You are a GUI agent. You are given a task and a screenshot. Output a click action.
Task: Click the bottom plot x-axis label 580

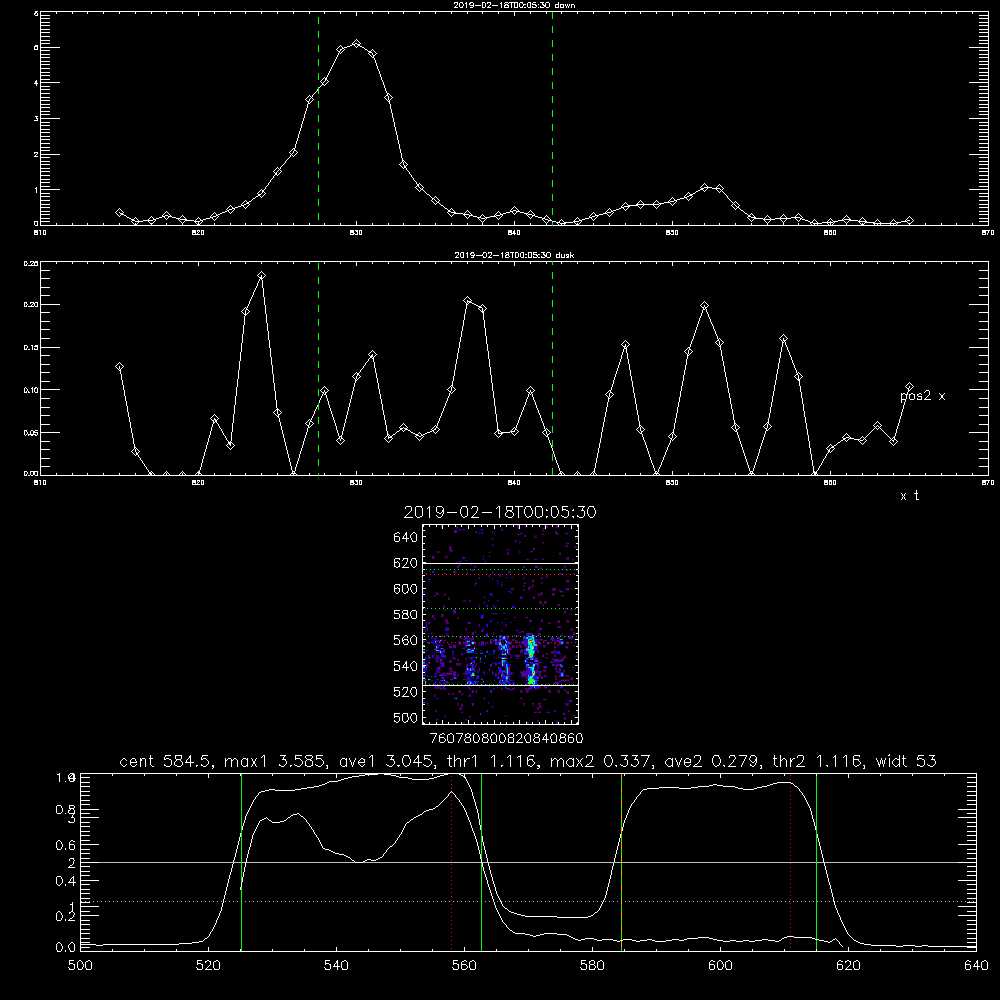(592, 966)
